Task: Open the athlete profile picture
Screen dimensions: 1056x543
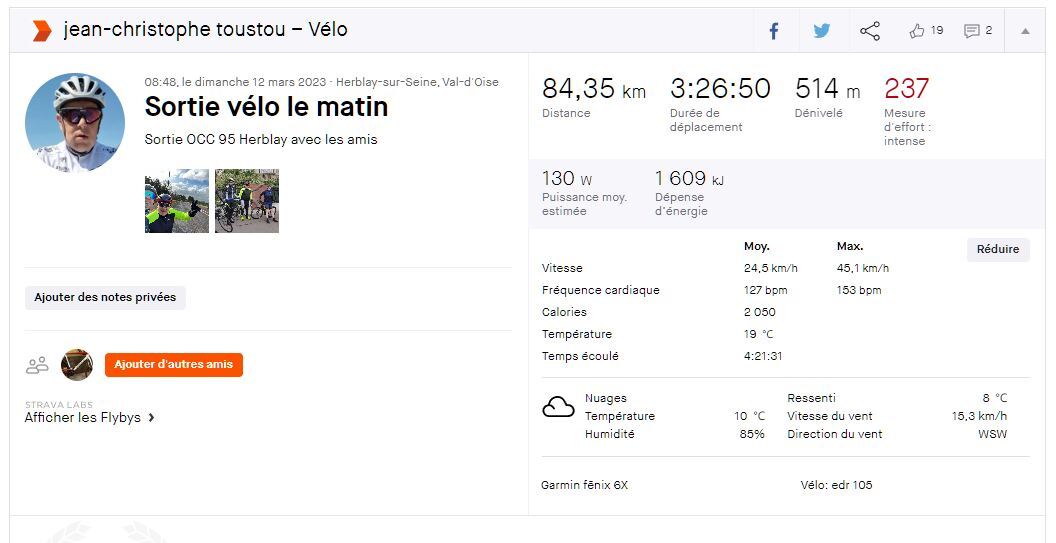Action: point(75,123)
